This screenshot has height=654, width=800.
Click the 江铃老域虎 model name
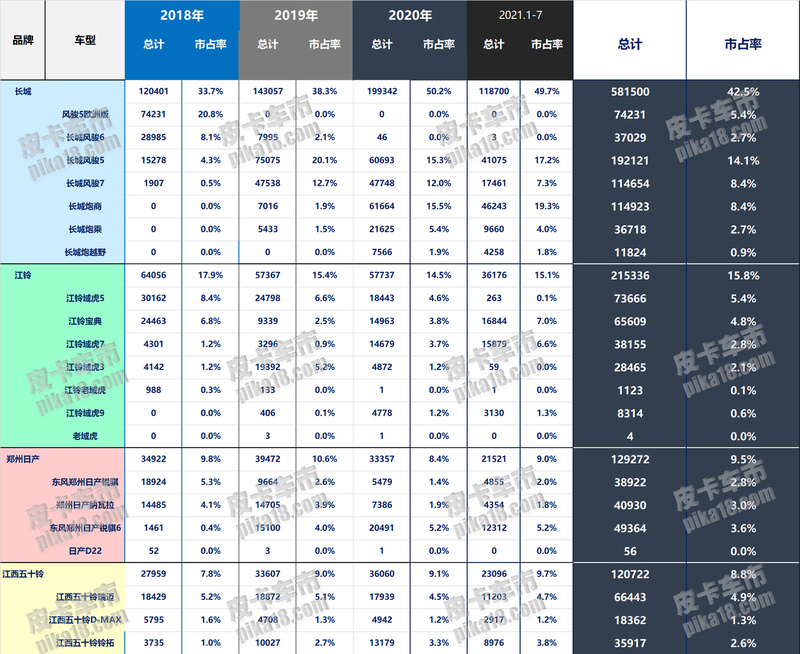click(x=85, y=390)
